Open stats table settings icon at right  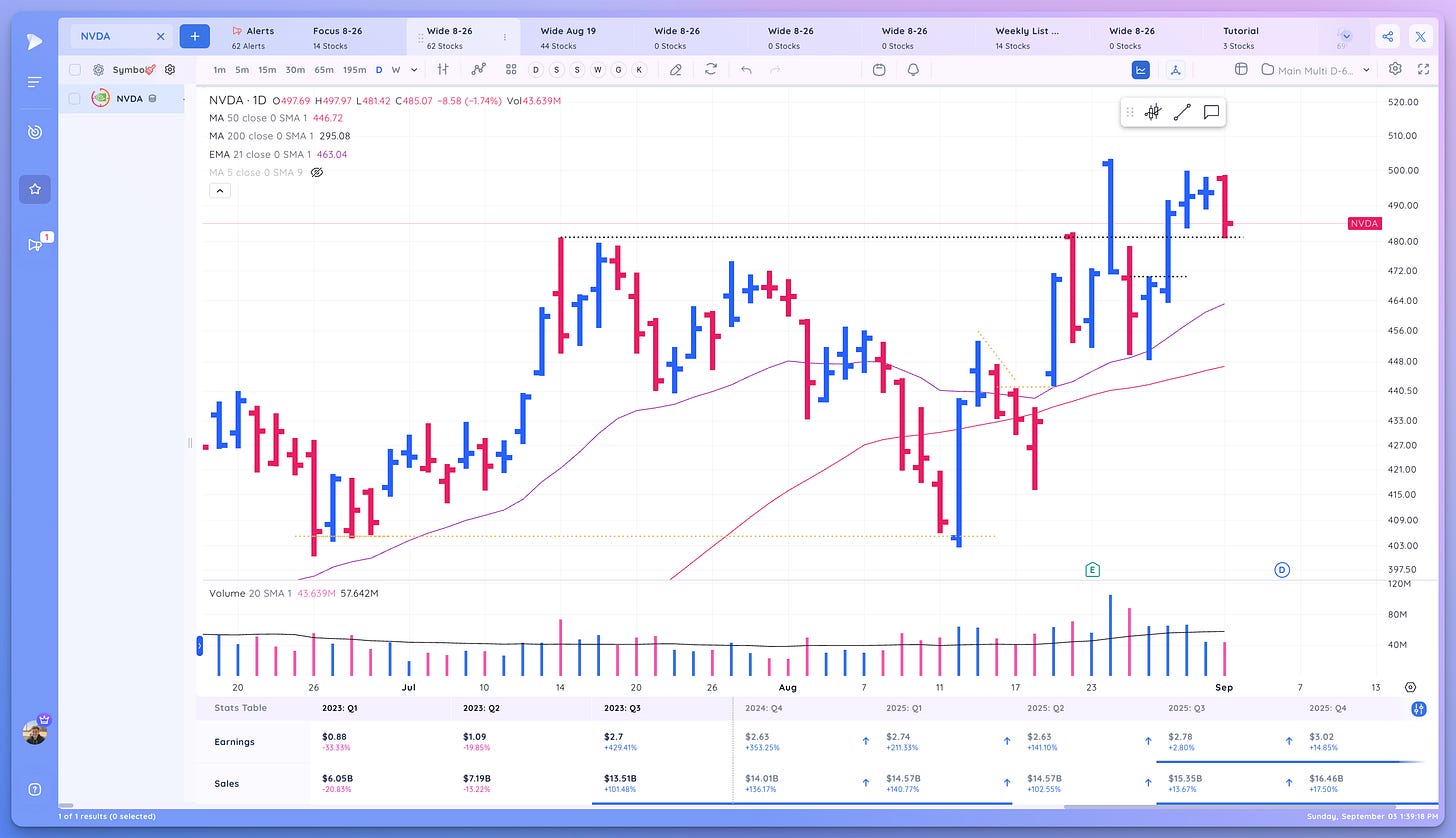[x=1418, y=708]
